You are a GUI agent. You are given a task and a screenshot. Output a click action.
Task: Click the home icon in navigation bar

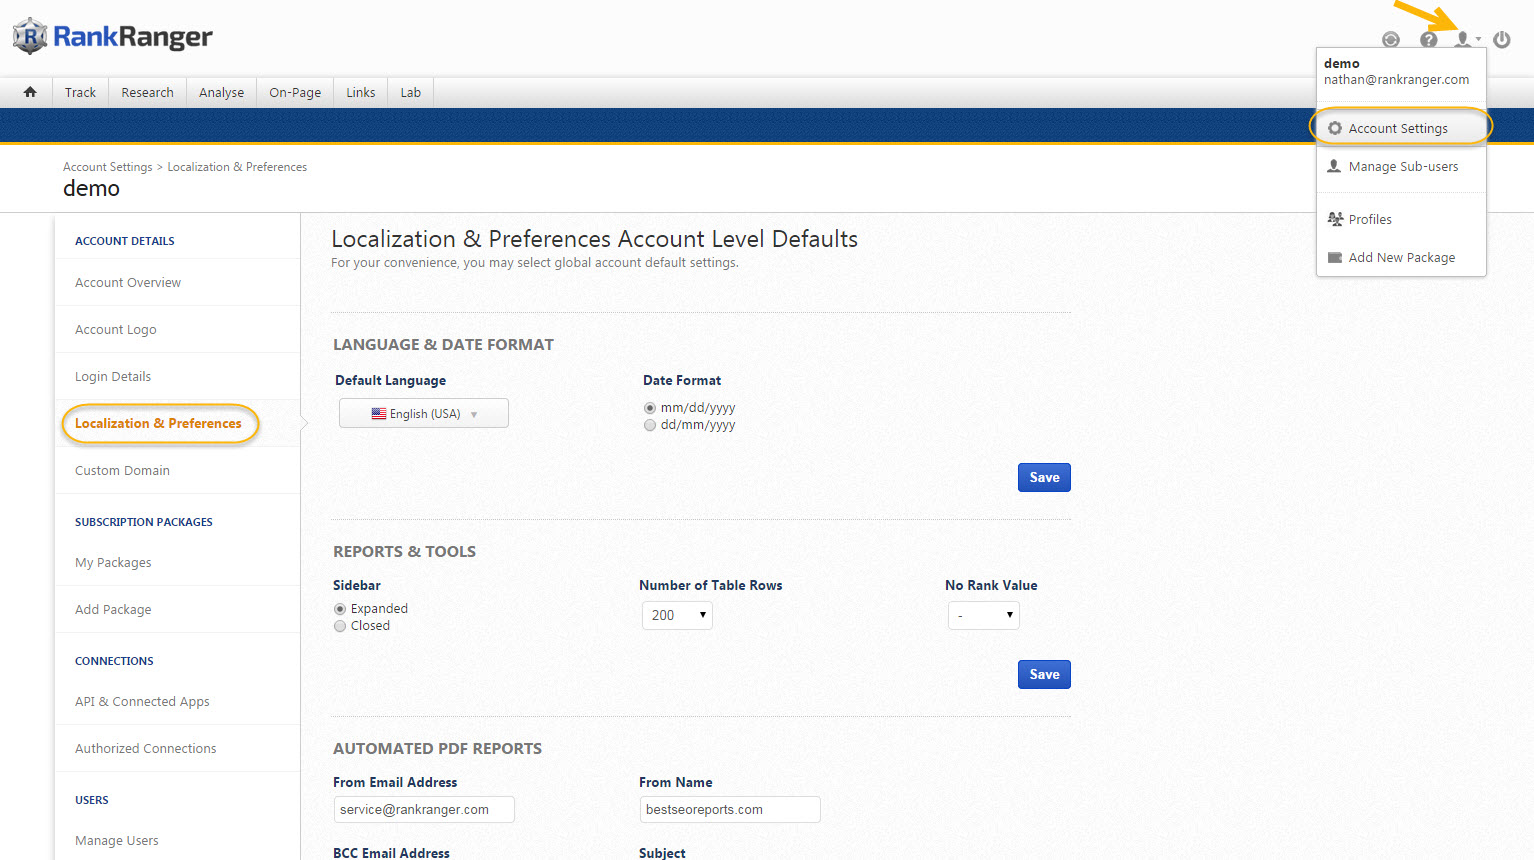30,92
